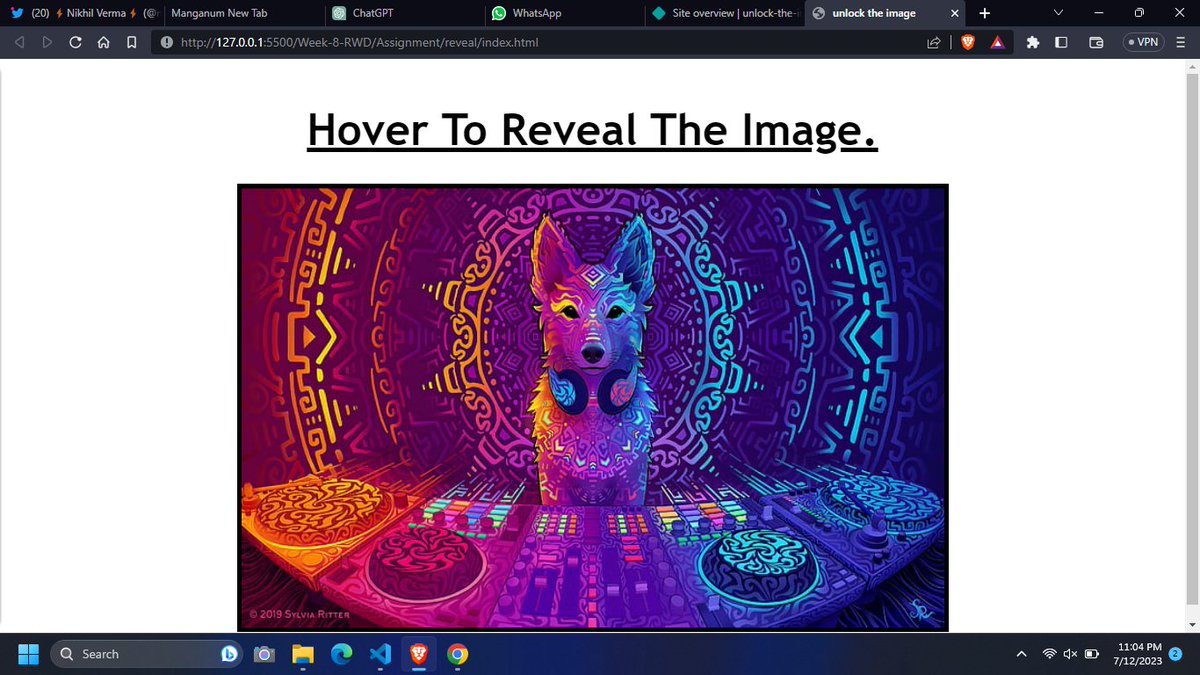Image resolution: width=1200 pixels, height=675 pixels.
Task: Click the VPN button in toolbar
Action: tap(1143, 43)
